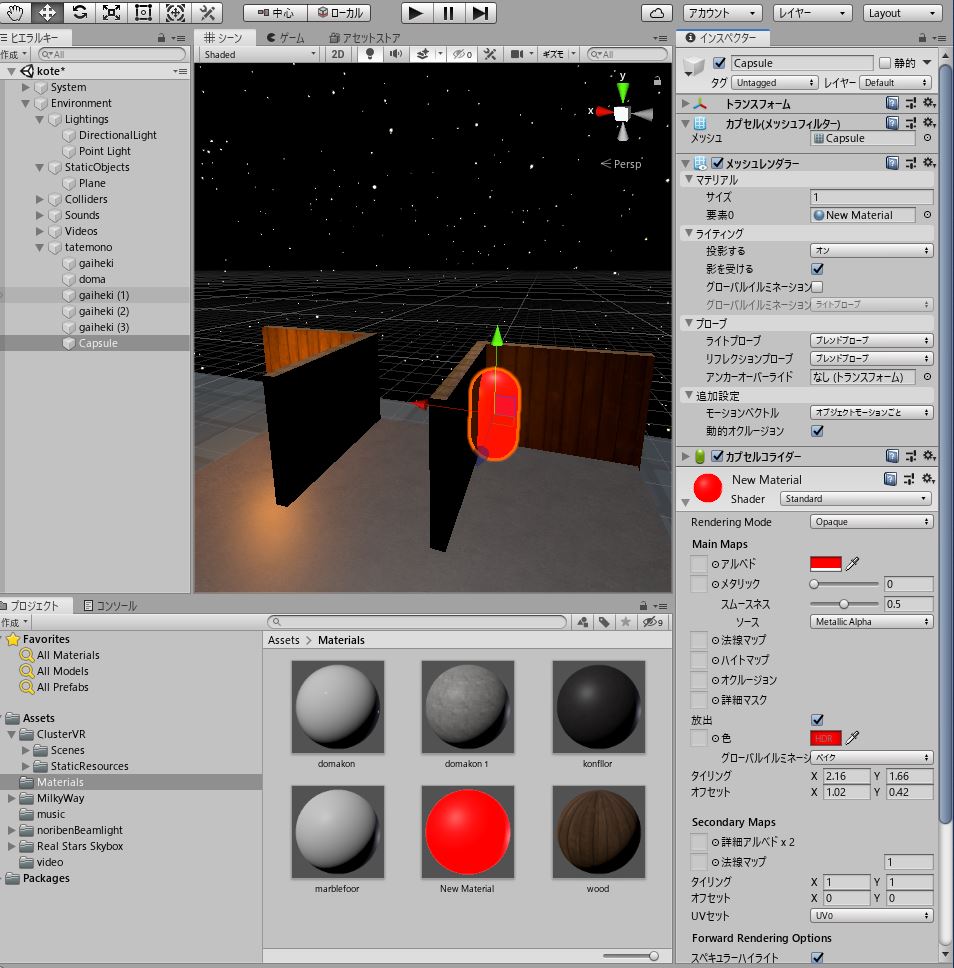Screen dimensions: 954x968
Task: Open material picker for New Material
Action: click(927, 215)
